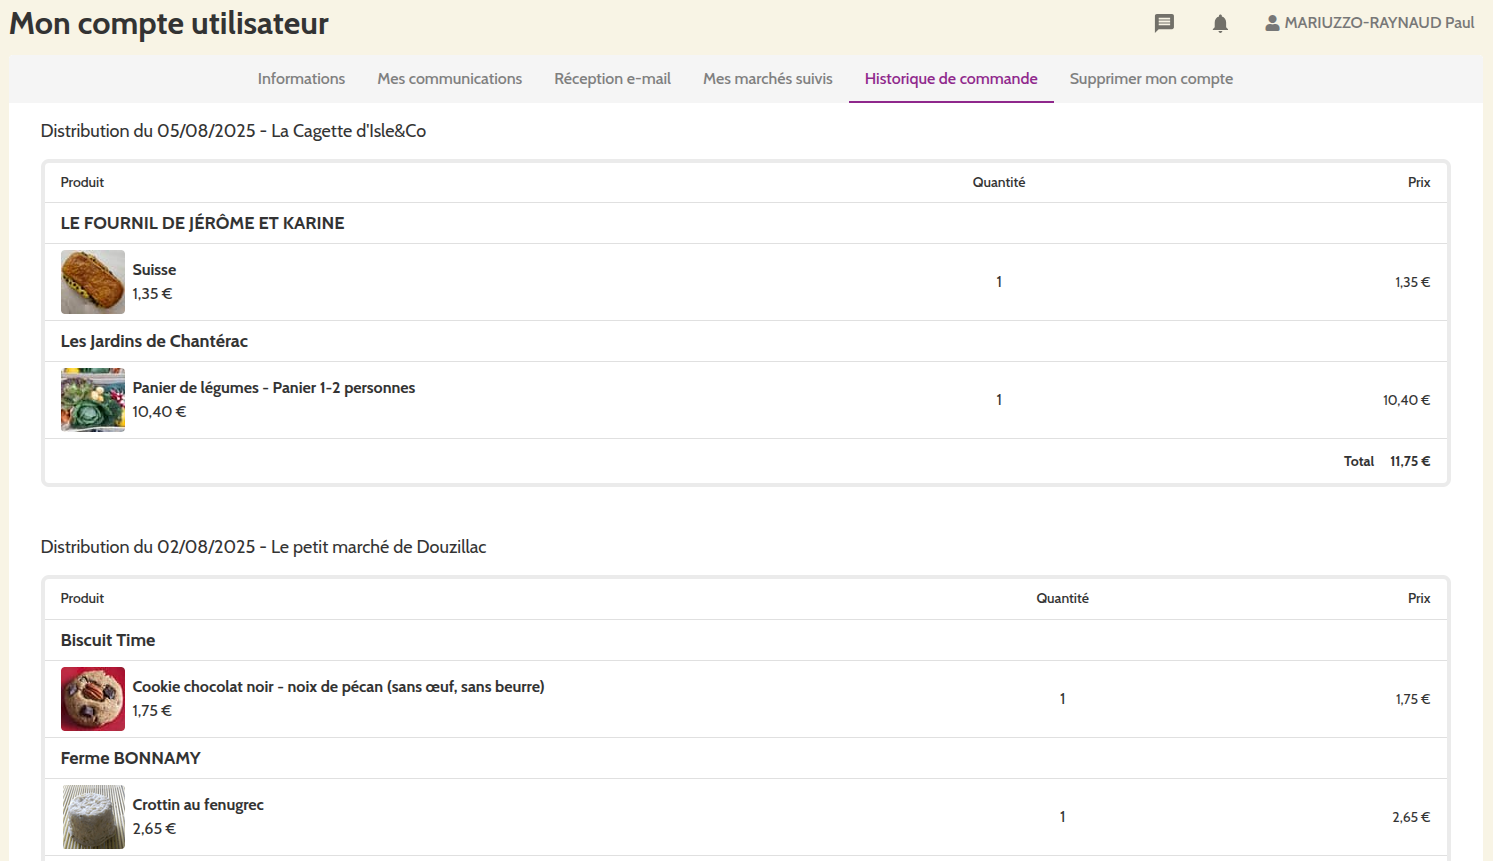Open the Mes communications tab
The height and width of the screenshot is (861, 1493).
point(449,79)
